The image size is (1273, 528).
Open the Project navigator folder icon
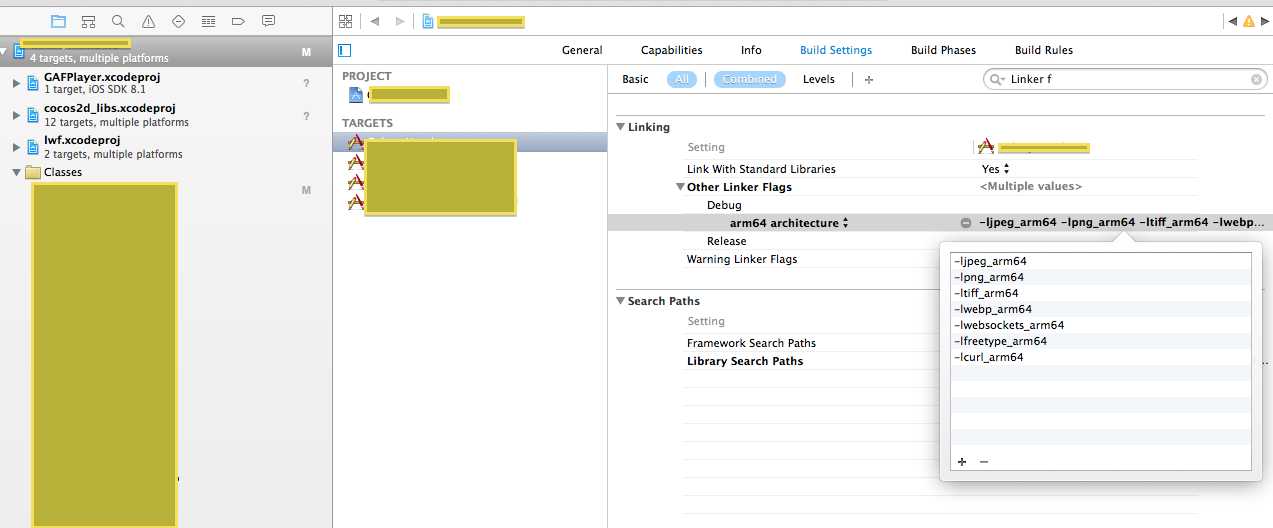tap(58, 21)
